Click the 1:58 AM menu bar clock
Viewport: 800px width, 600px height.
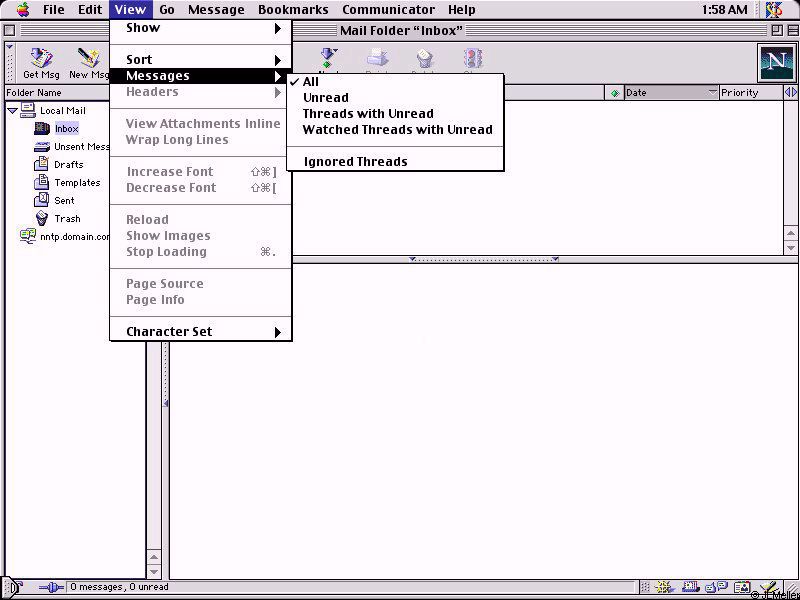[x=724, y=10]
